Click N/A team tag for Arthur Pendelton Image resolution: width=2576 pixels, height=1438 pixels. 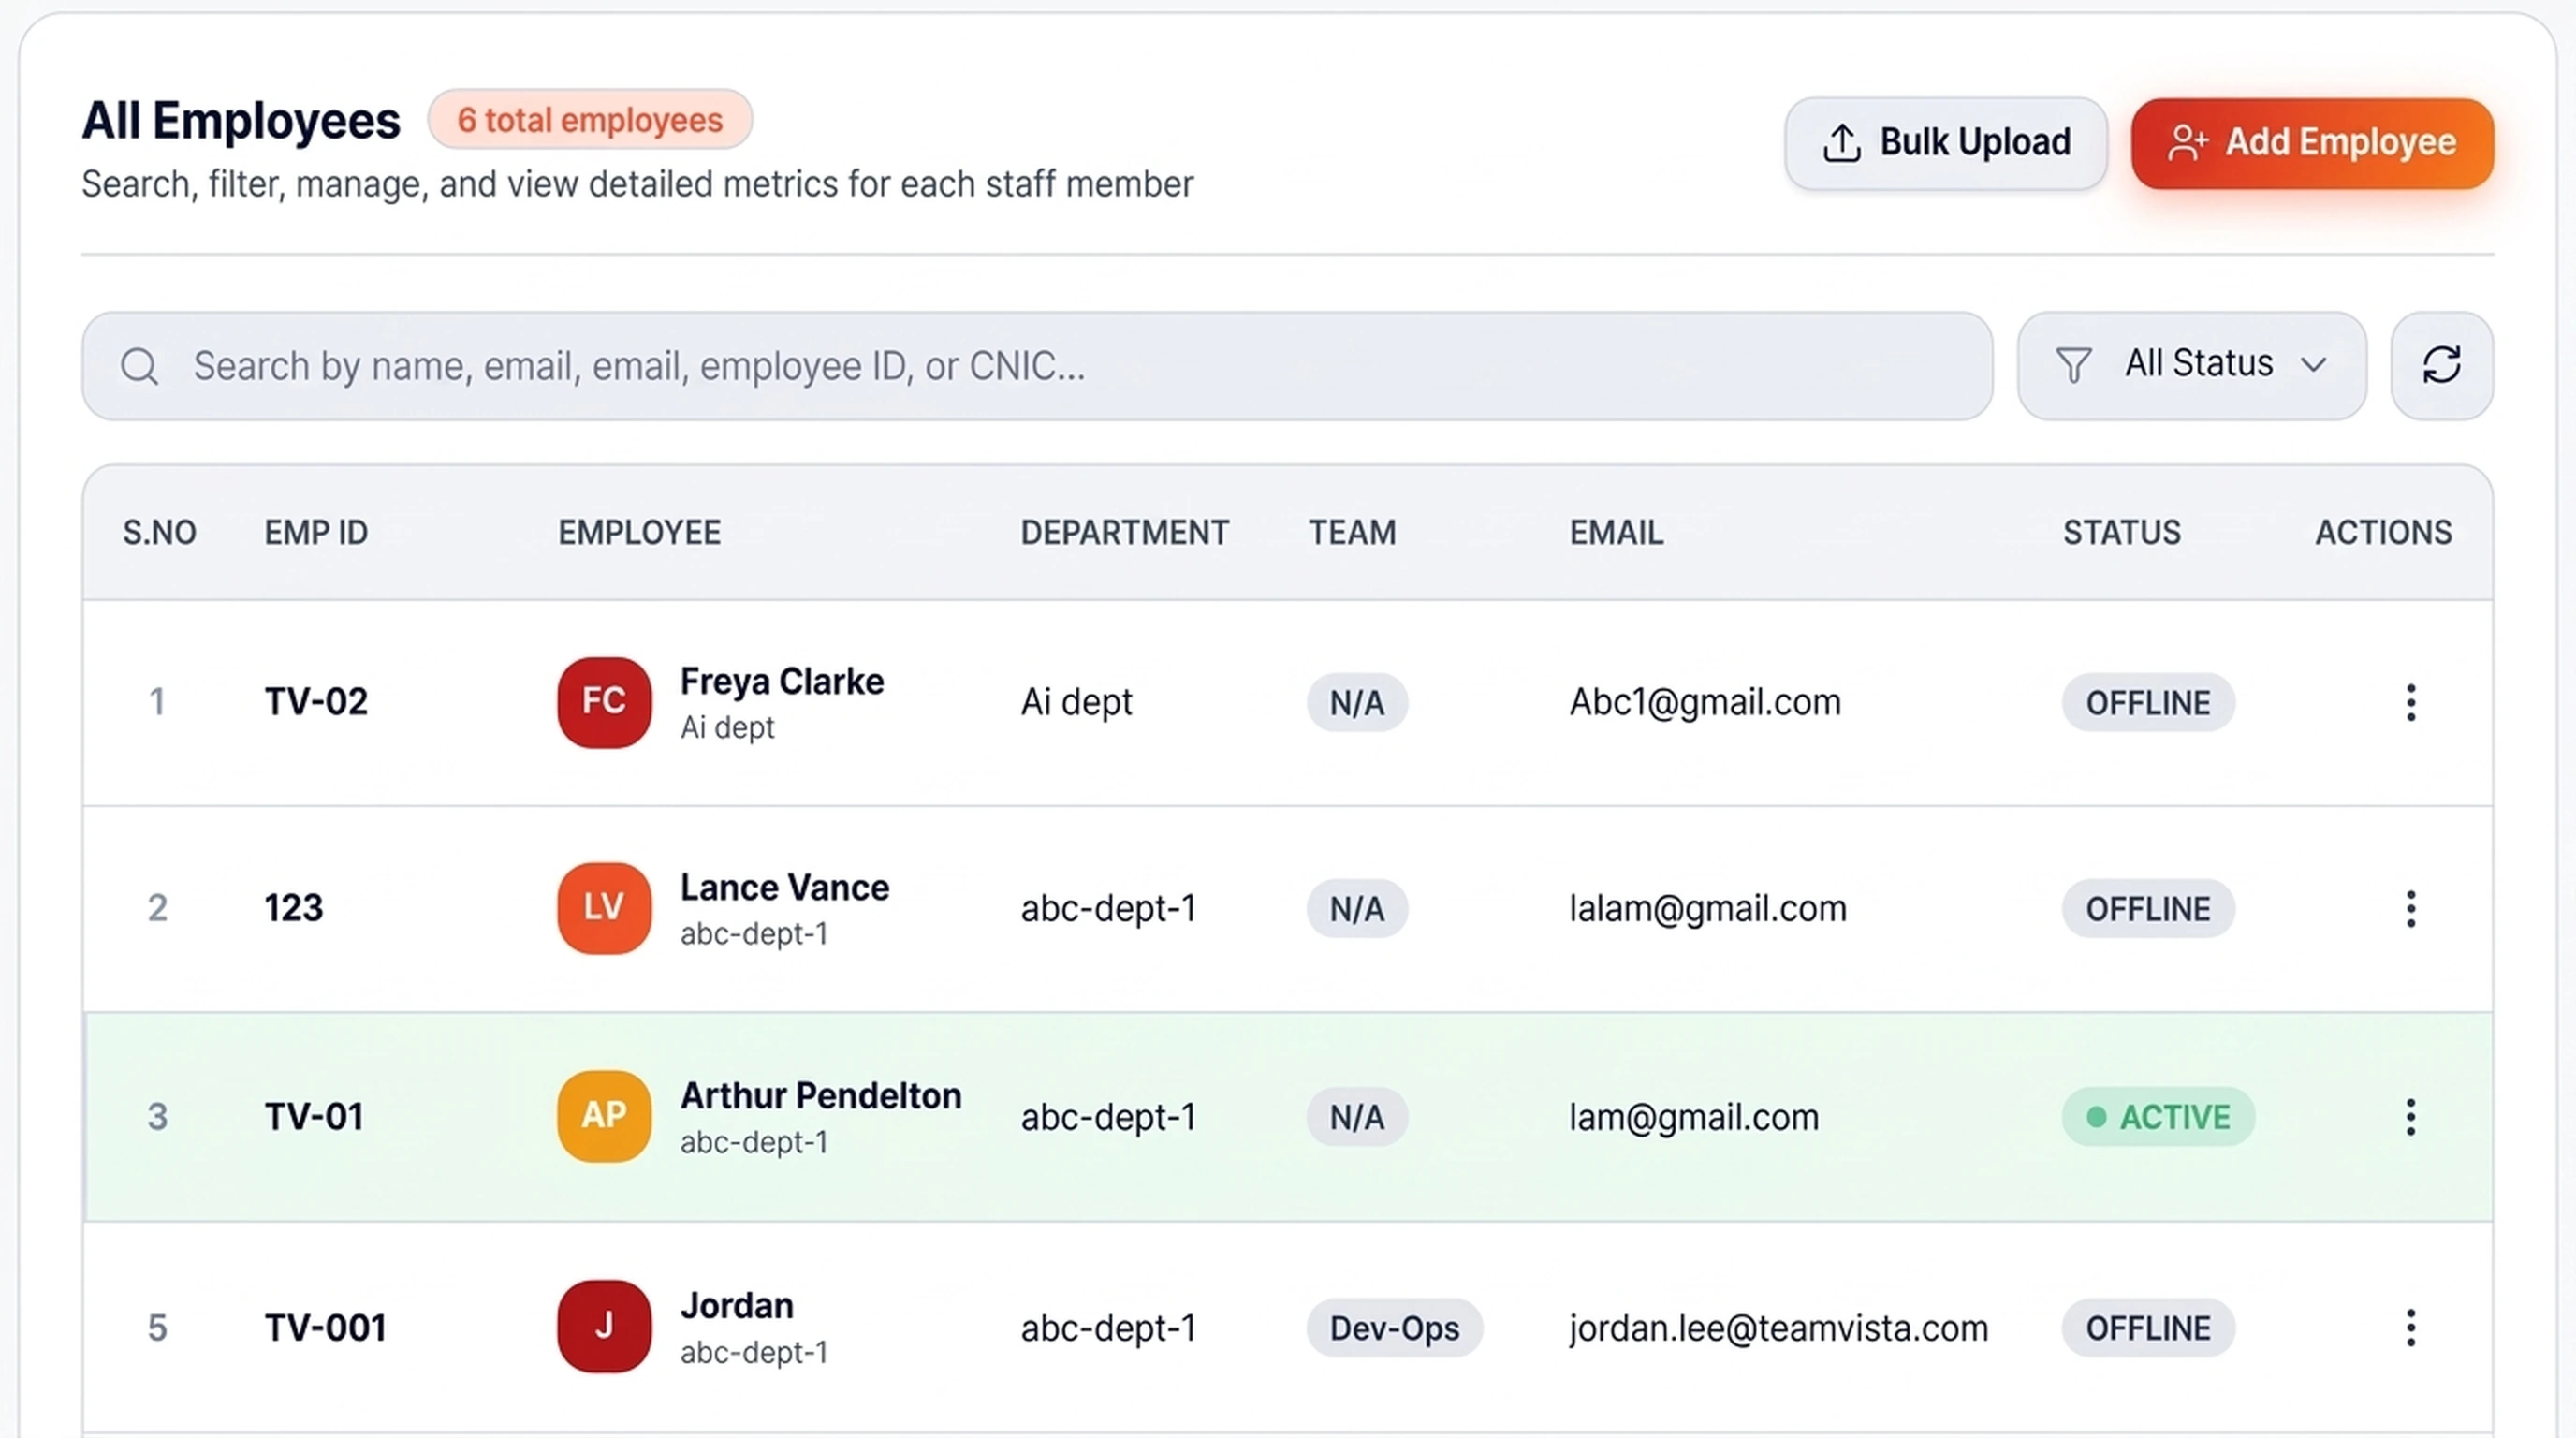[1357, 1116]
